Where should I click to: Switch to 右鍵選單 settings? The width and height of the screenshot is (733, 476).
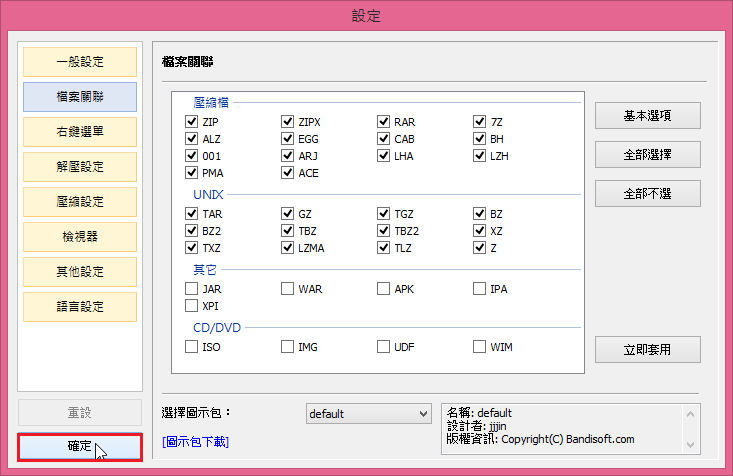coord(80,132)
